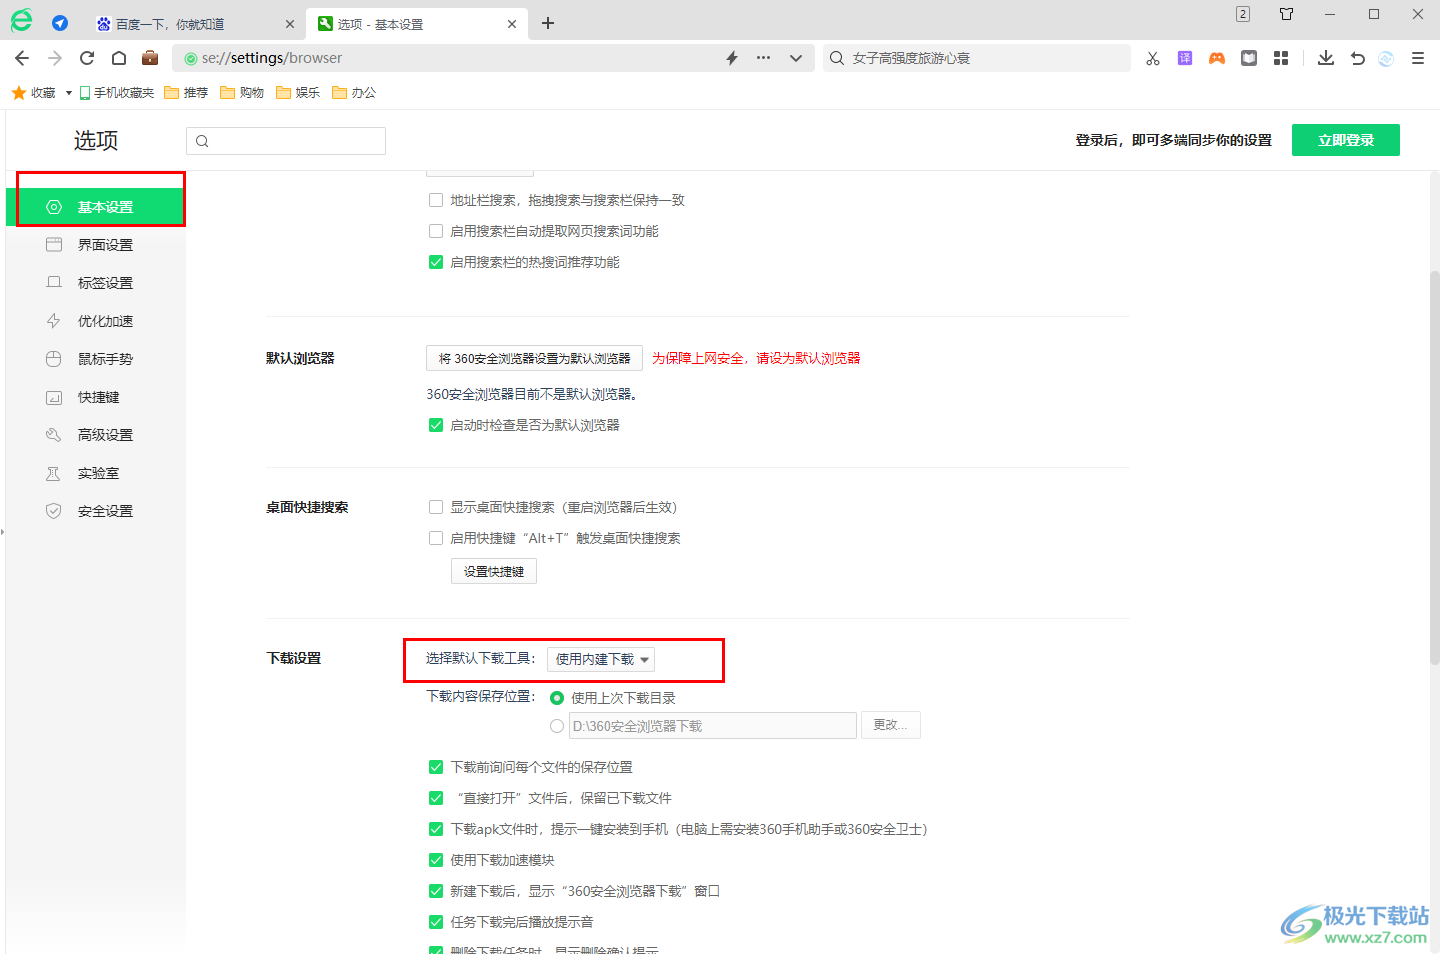Click the skin shirt icon in title bar
The height and width of the screenshot is (954, 1440).
[1287, 14]
